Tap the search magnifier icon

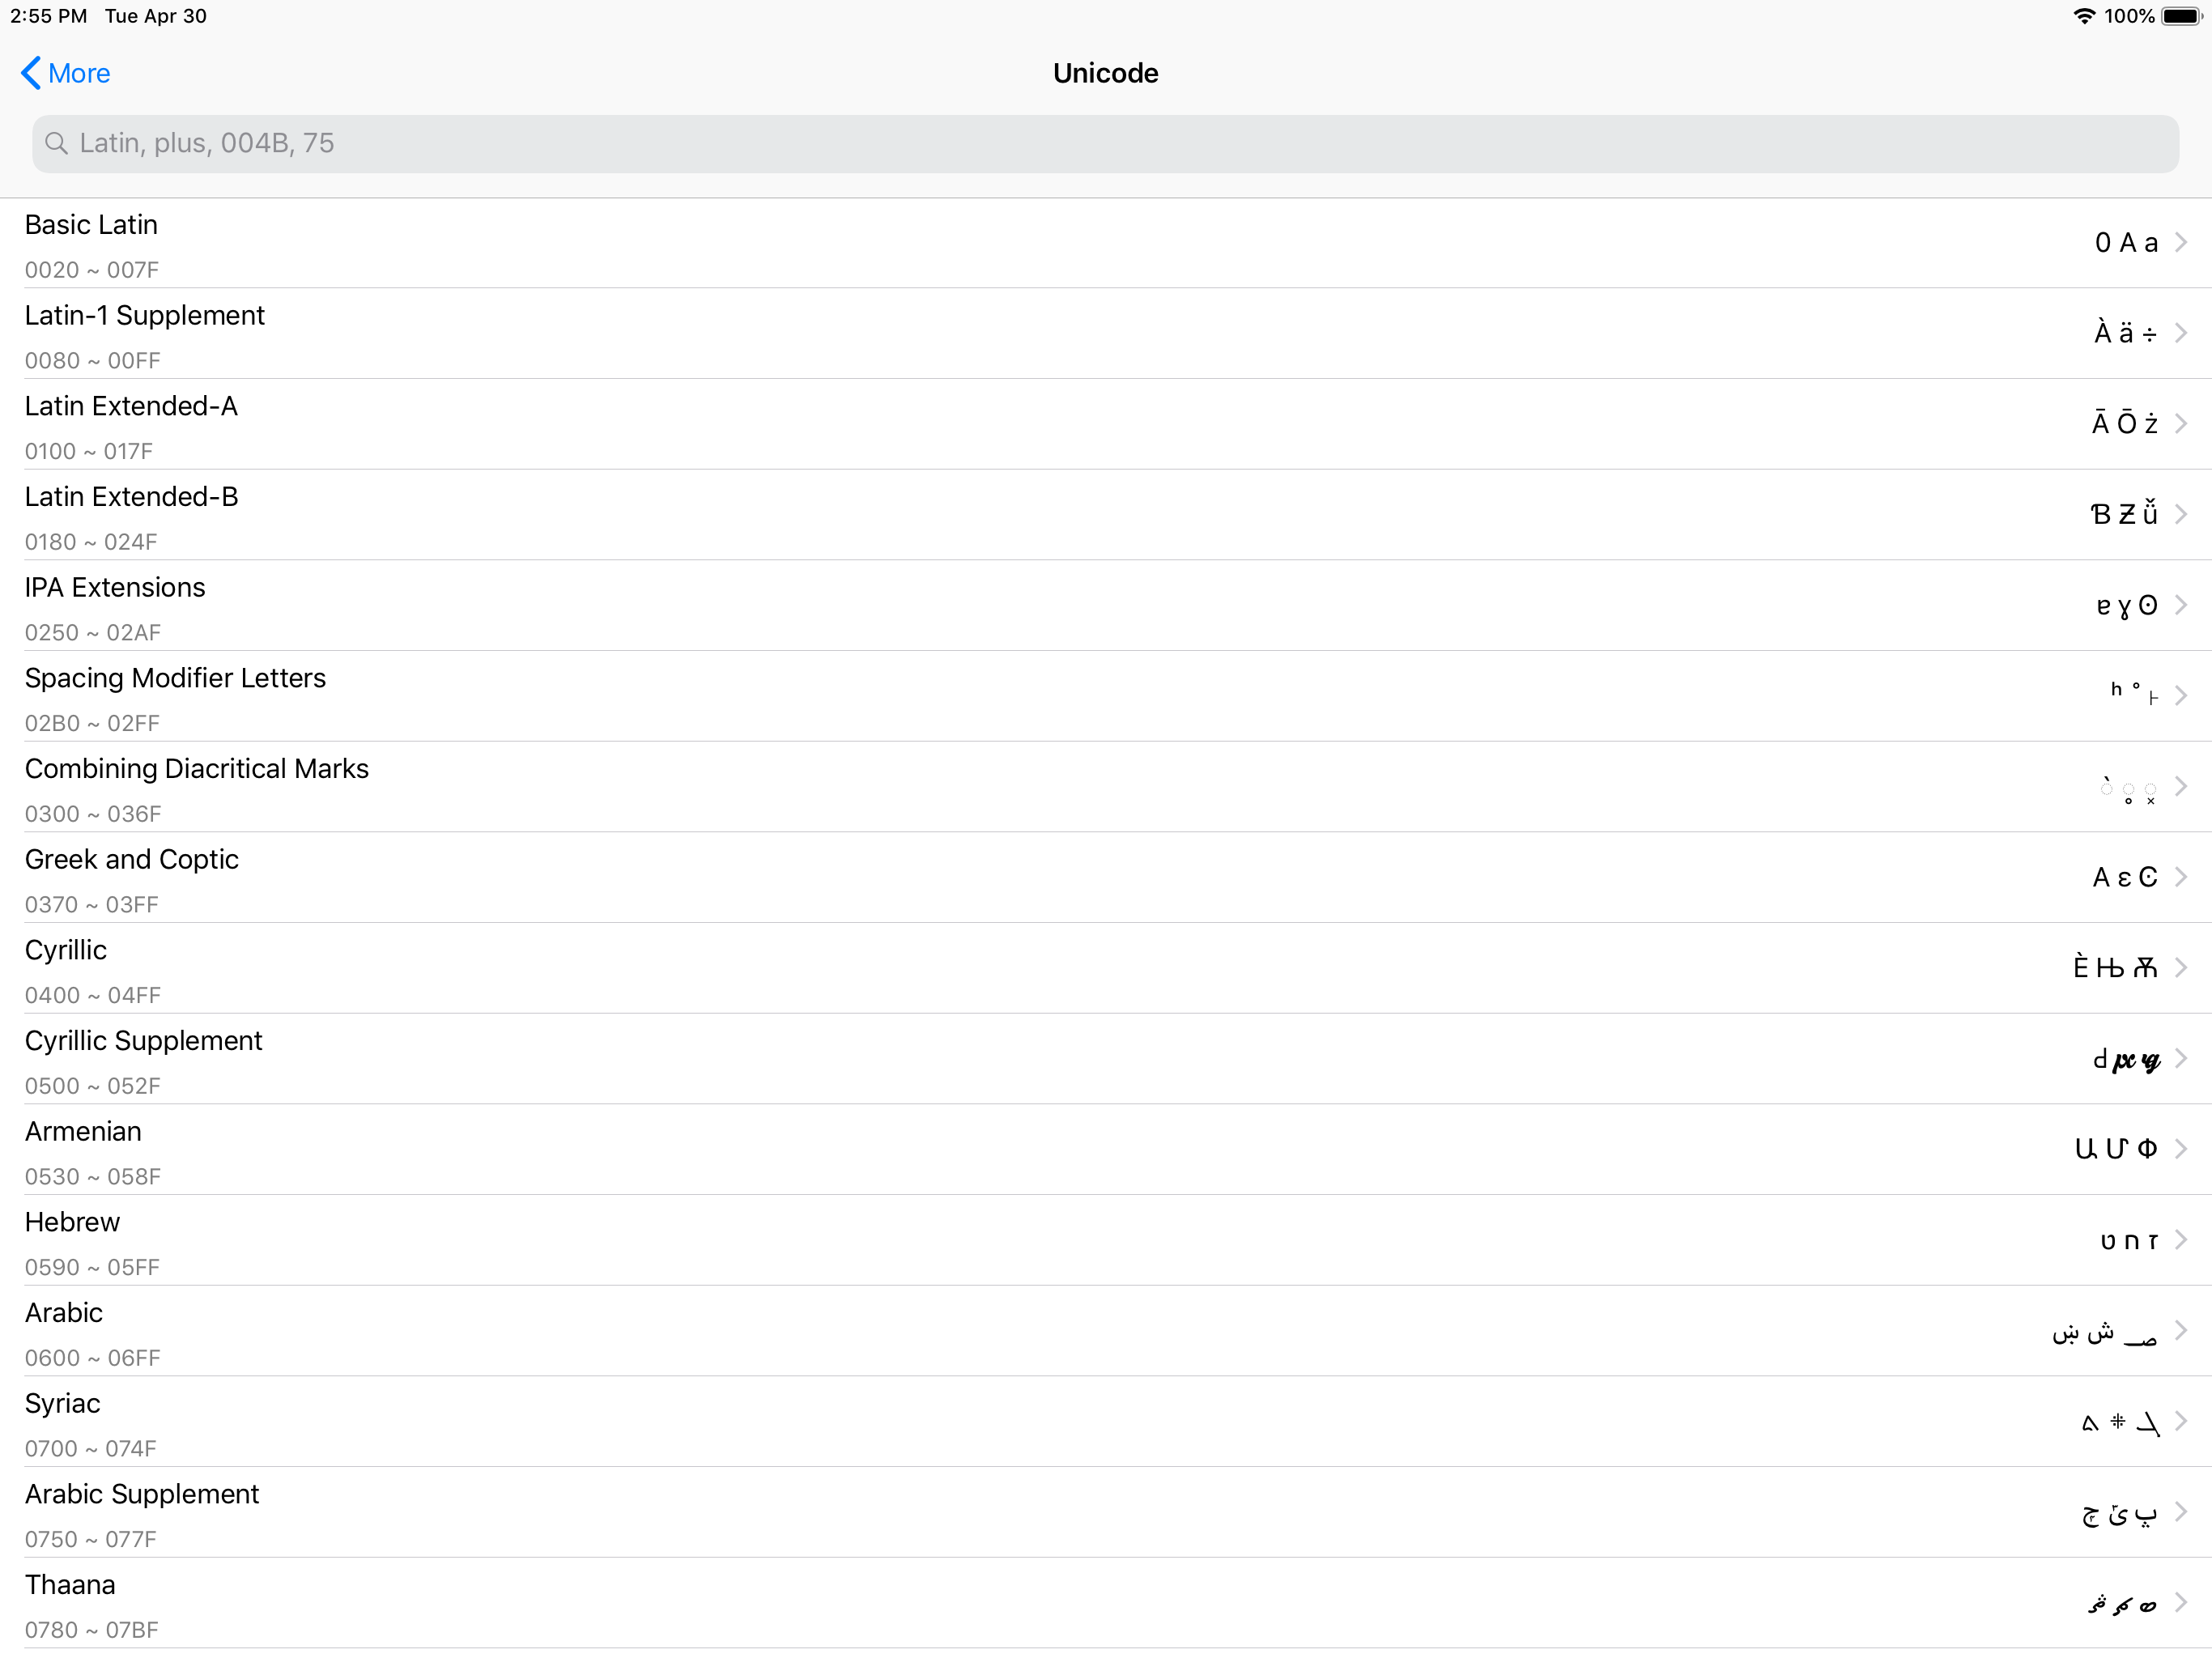(x=57, y=144)
